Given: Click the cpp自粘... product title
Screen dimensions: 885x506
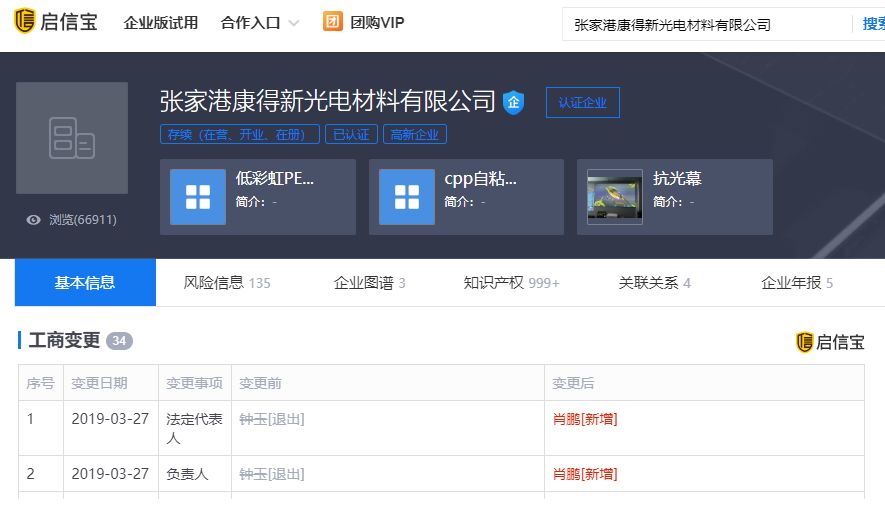Looking at the screenshot, I should tap(480, 178).
